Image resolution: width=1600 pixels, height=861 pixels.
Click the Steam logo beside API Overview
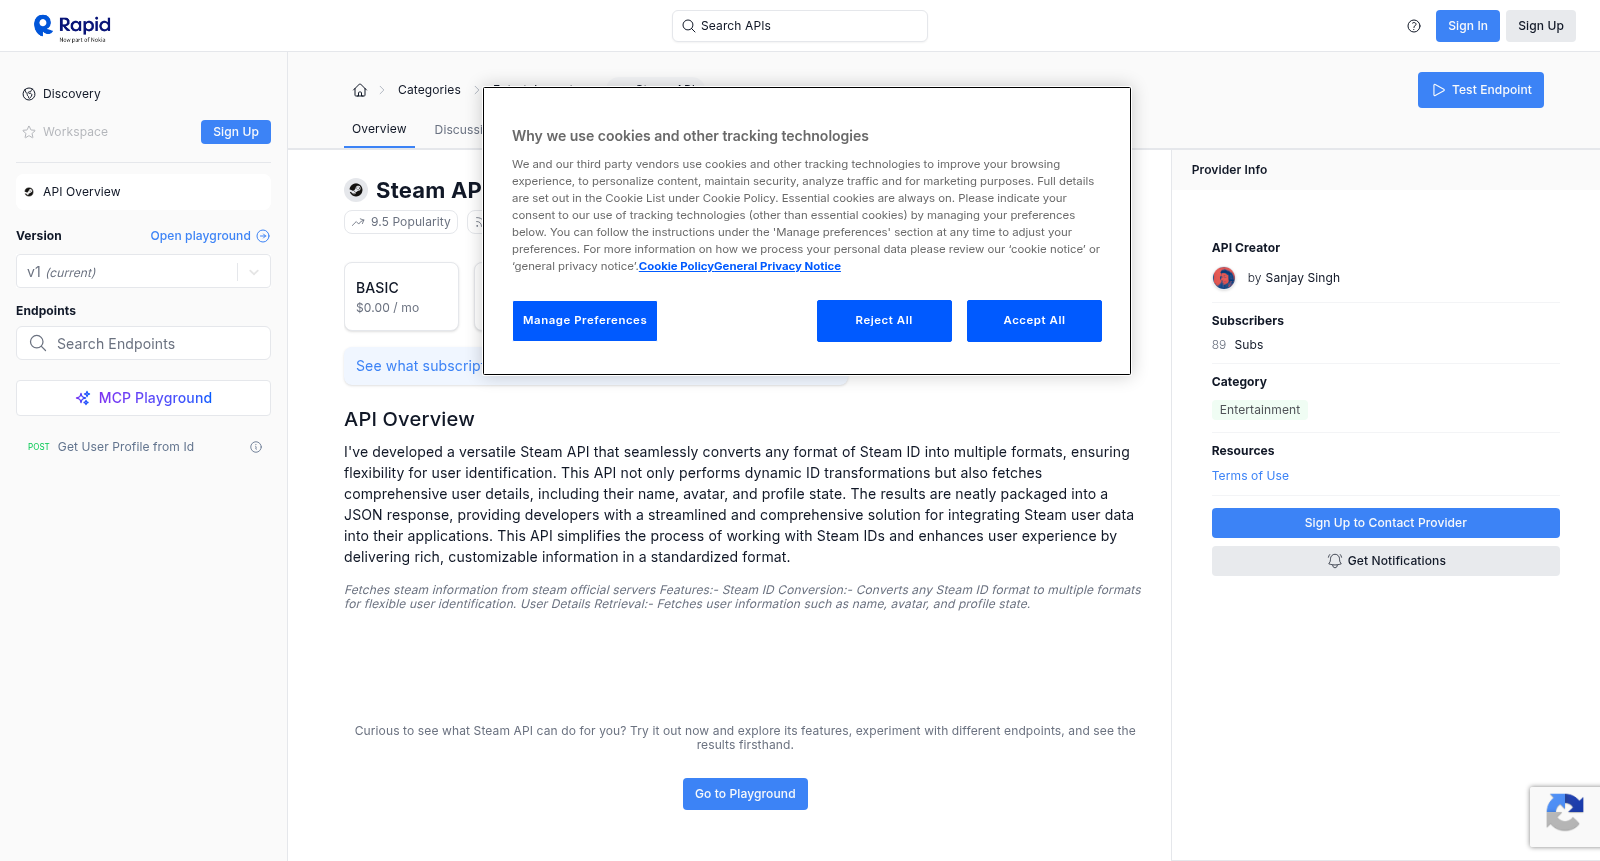[29, 192]
